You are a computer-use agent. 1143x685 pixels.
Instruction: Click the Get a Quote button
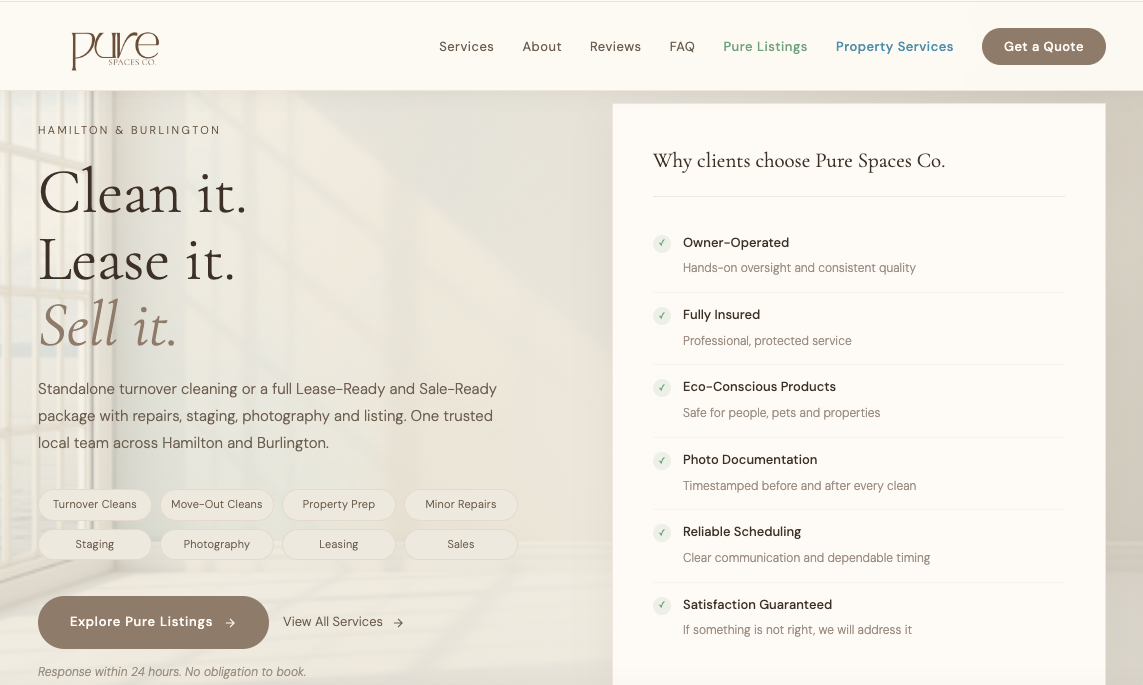coord(1044,47)
